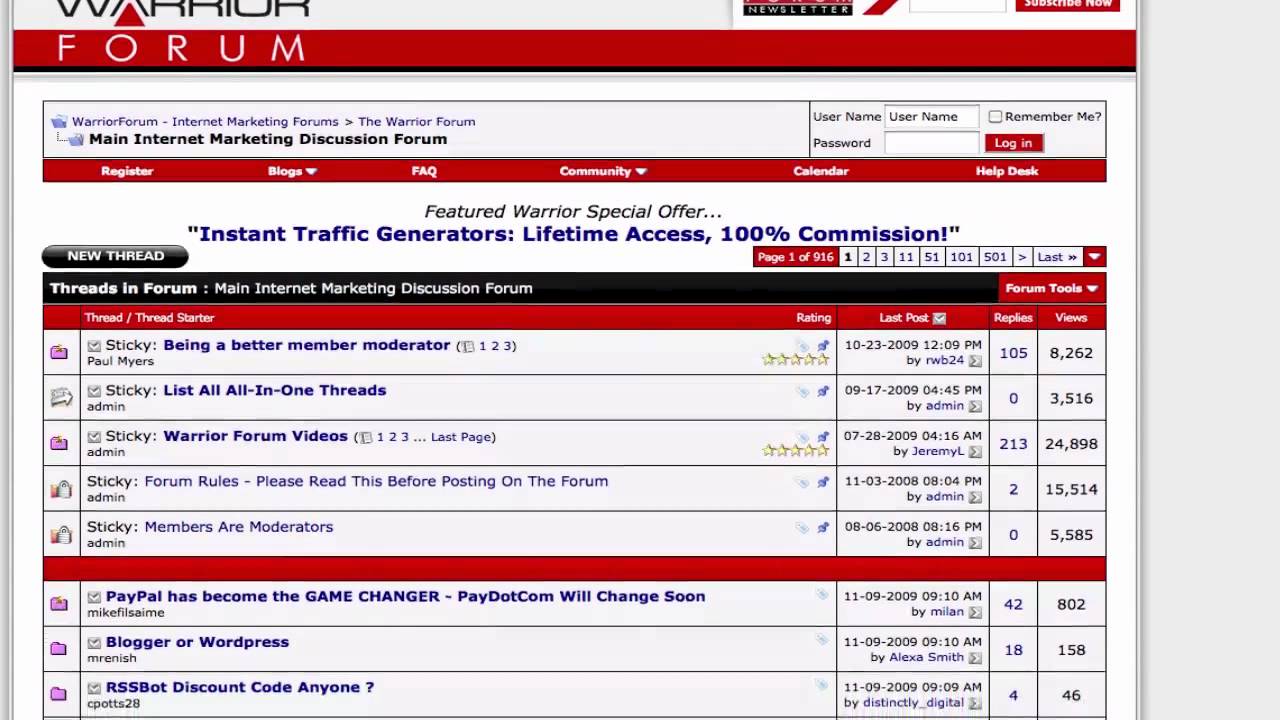
Task: Click the thread folder icon for 'Warrior Forum Videos'
Action: (x=59, y=443)
